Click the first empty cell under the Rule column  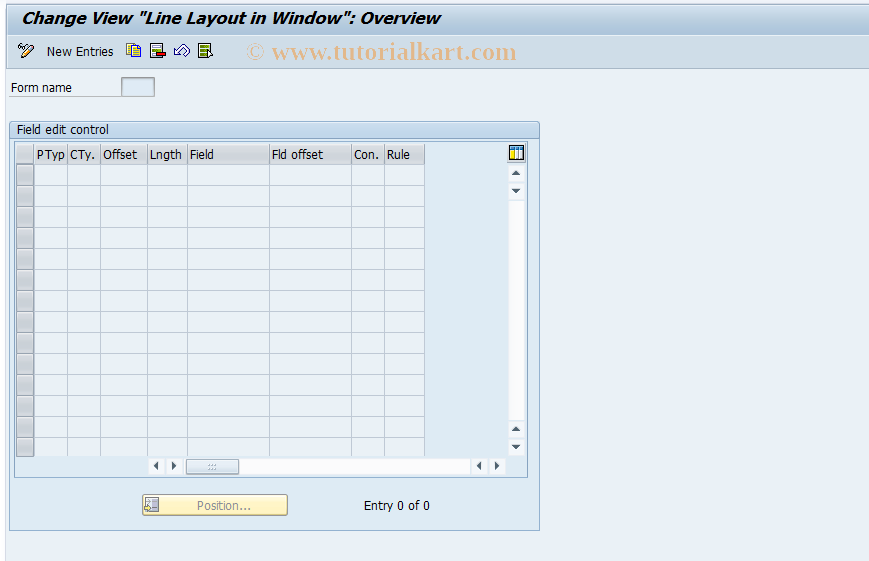tap(405, 175)
